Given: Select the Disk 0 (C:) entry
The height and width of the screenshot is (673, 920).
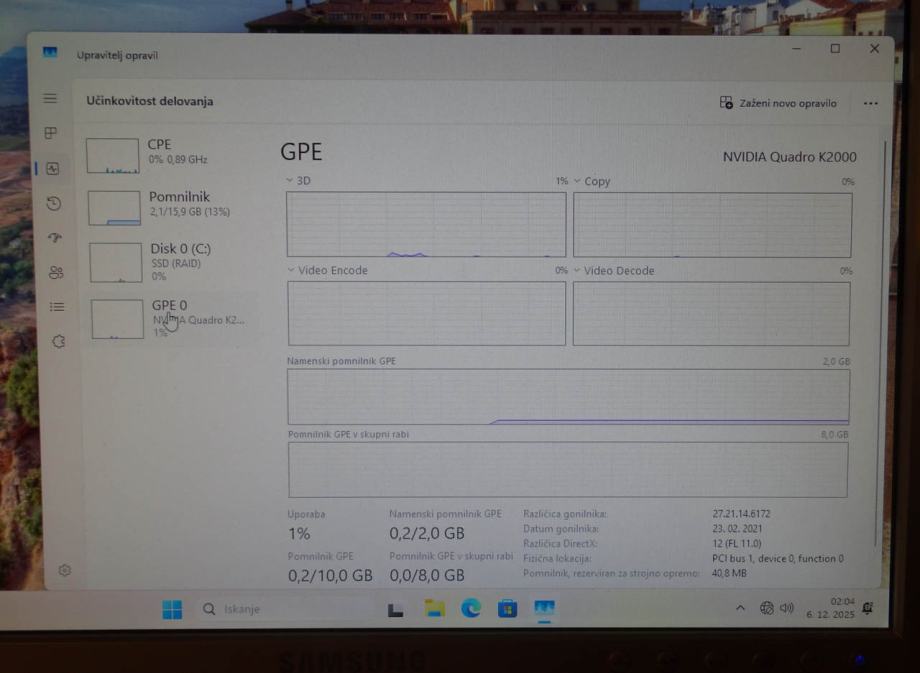Looking at the screenshot, I should 172,262.
